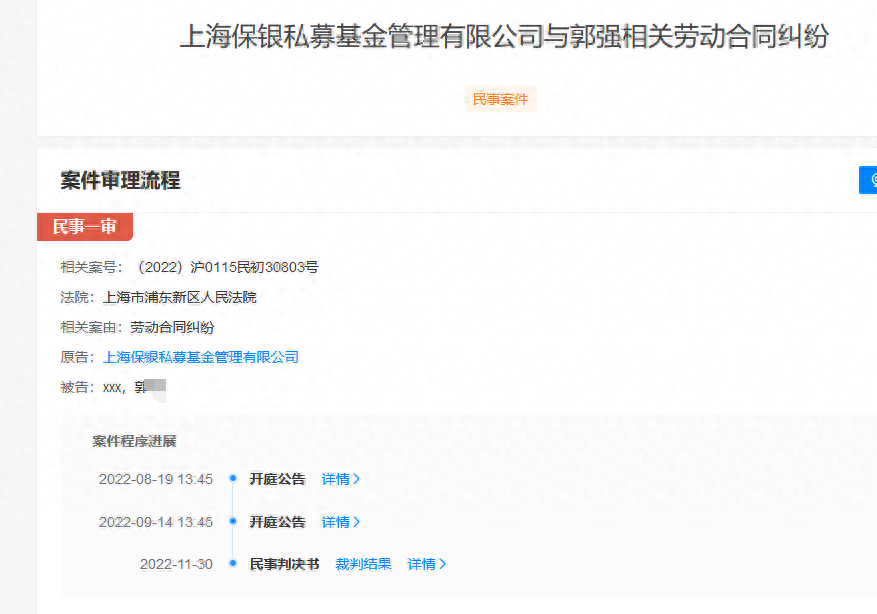Image resolution: width=877 pixels, height=614 pixels.
Task: Click the timeline dot for 2022-08-19
Action: [233, 478]
